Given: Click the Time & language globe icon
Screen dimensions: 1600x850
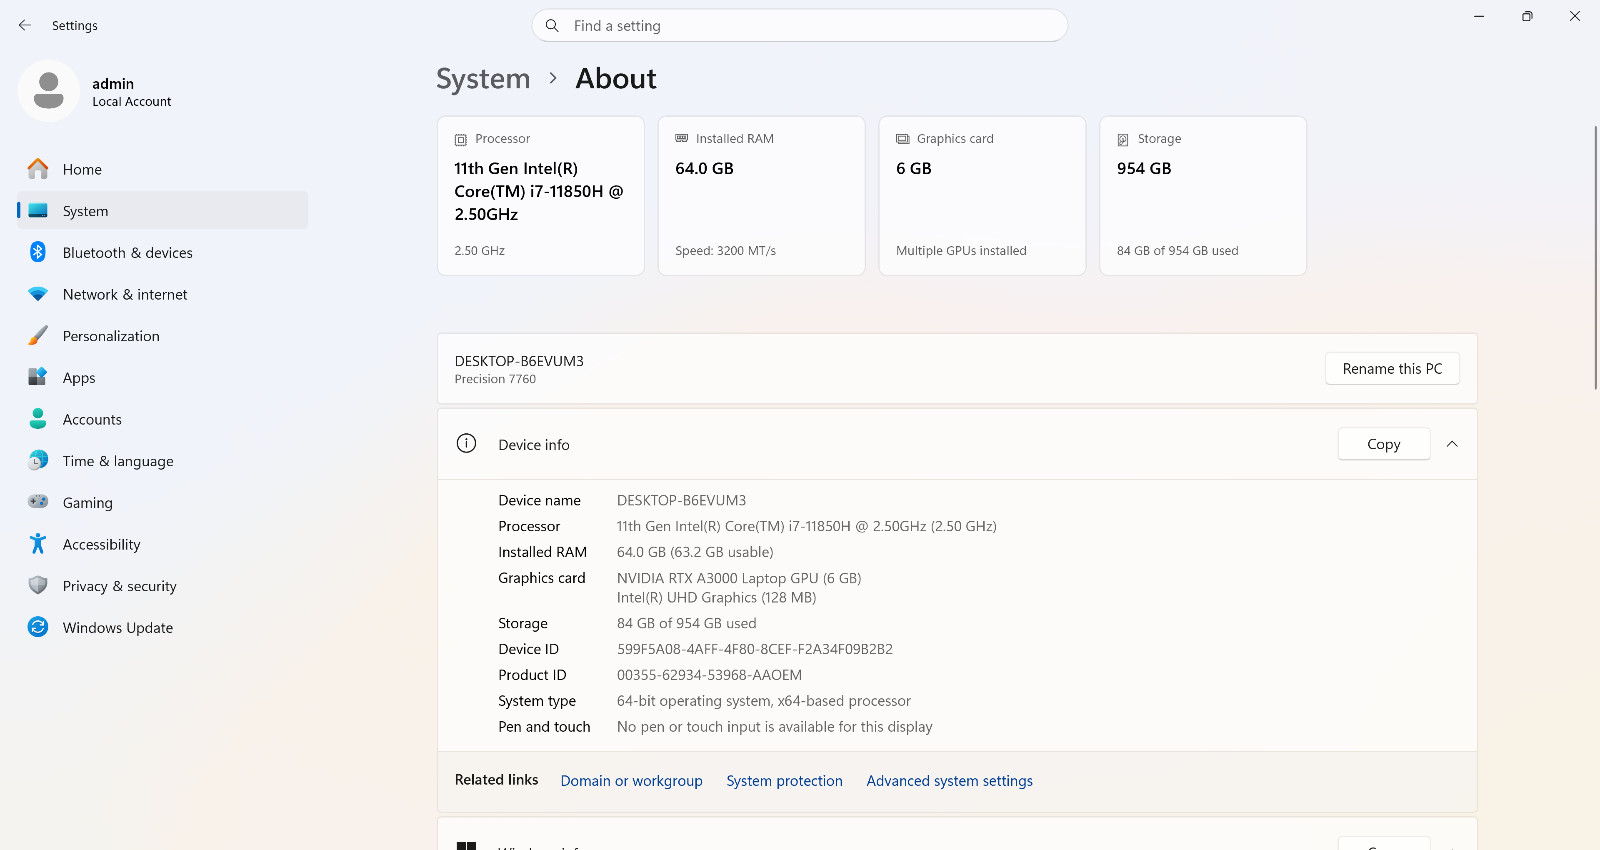Looking at the screenshot, I should click(x=38, y=460).
